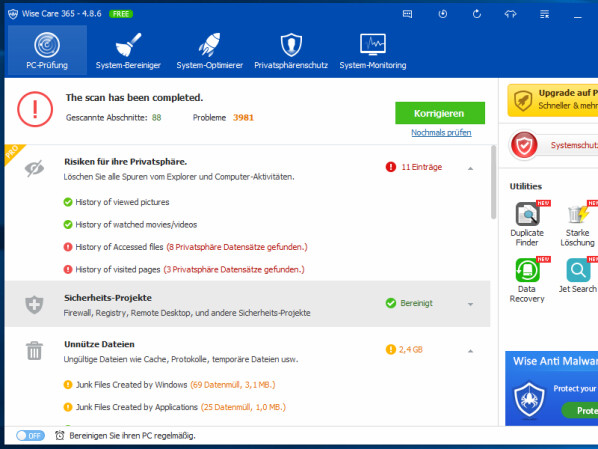Click the green check beside viewed pictures
The image size is (598, 449).
click(x=68, y=202)
